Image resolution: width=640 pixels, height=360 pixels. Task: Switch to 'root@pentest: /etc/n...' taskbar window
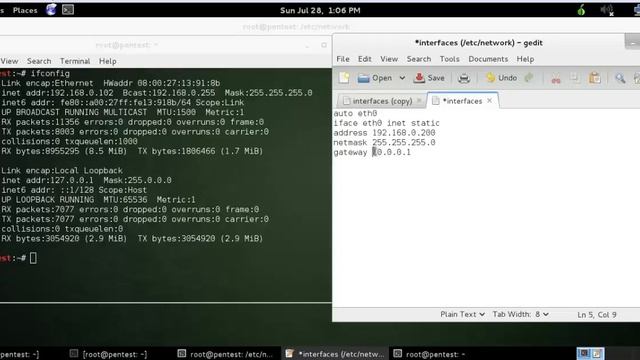click(x=225, y=354)
